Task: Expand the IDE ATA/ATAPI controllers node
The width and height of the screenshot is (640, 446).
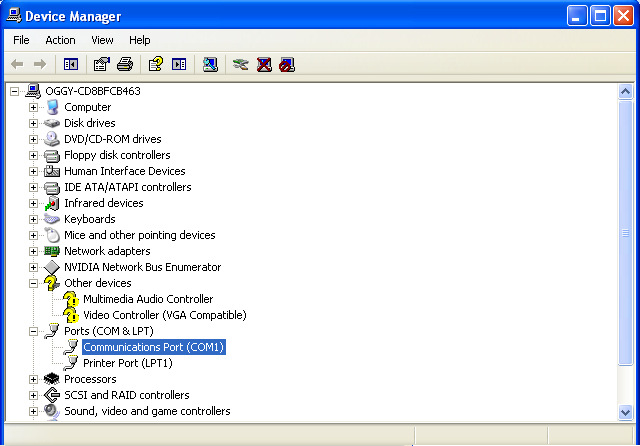Action: click(33, 187)
